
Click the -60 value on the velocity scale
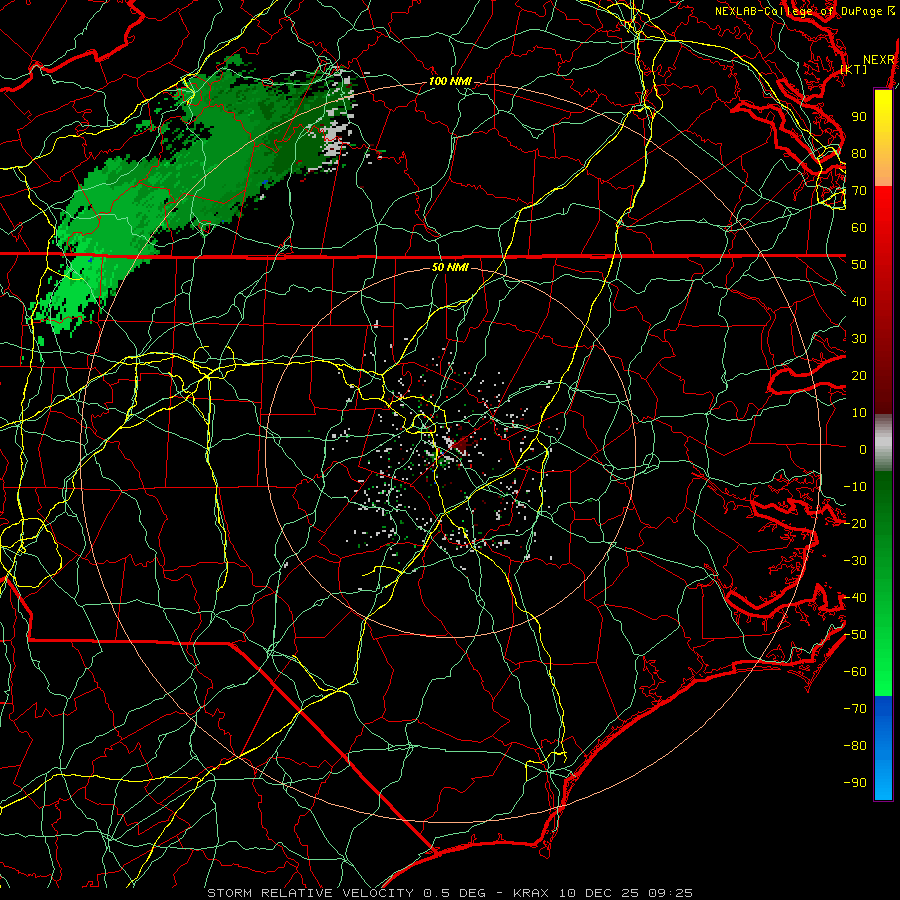855,672
